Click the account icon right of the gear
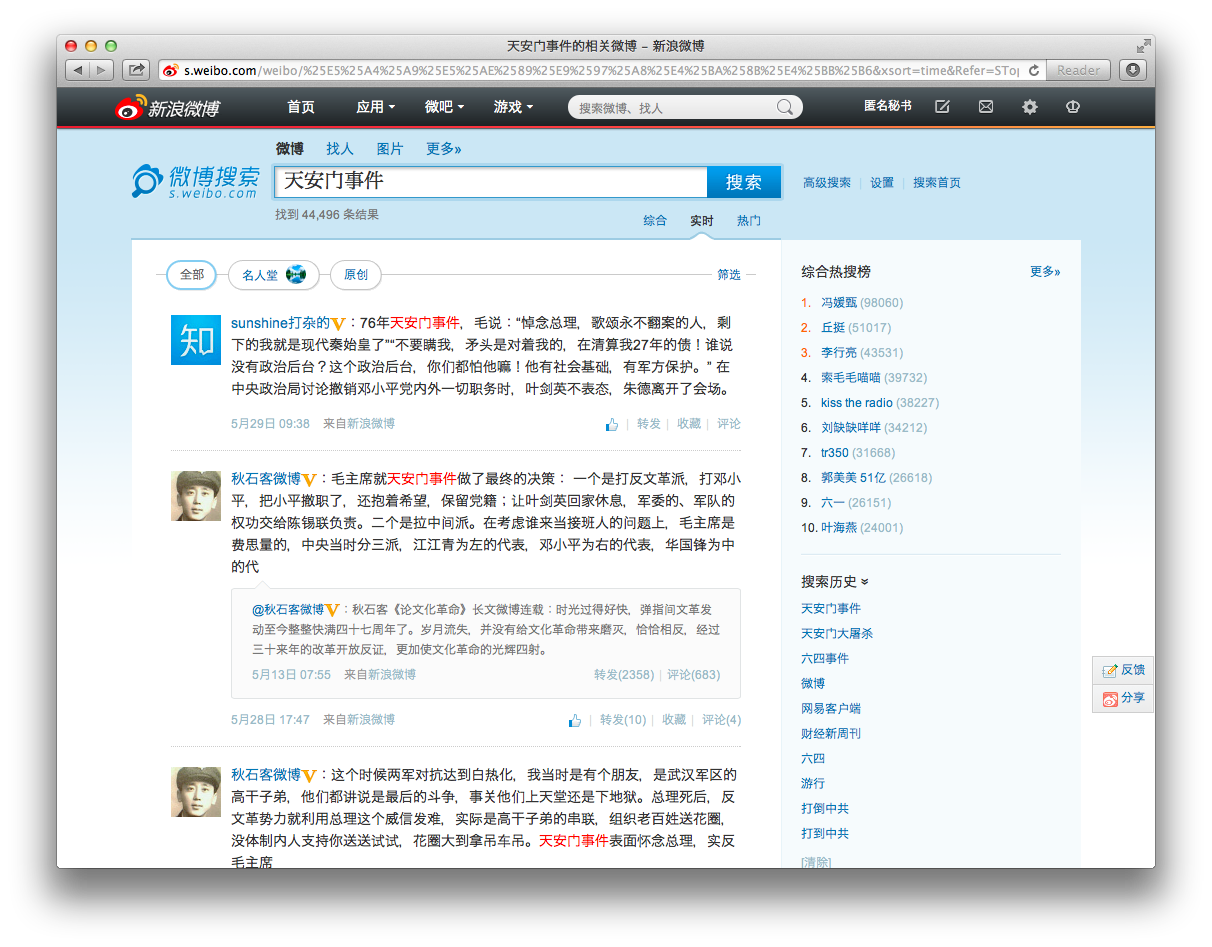This screenshot has width=1212, height=947. tap(1073, 107)
